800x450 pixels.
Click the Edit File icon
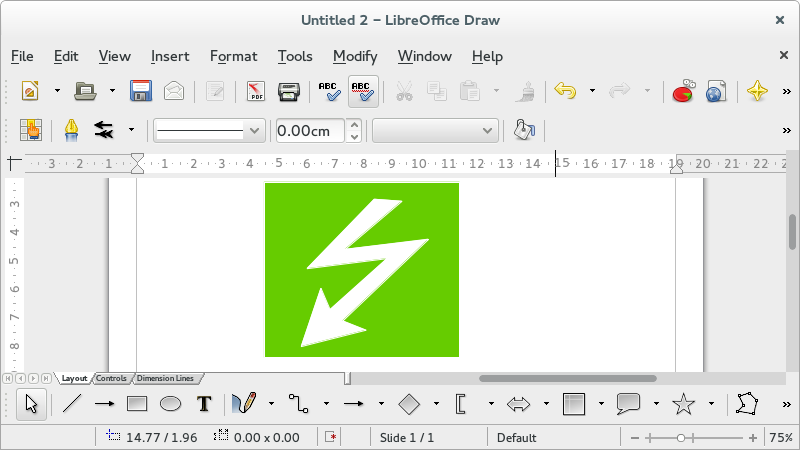215,91
